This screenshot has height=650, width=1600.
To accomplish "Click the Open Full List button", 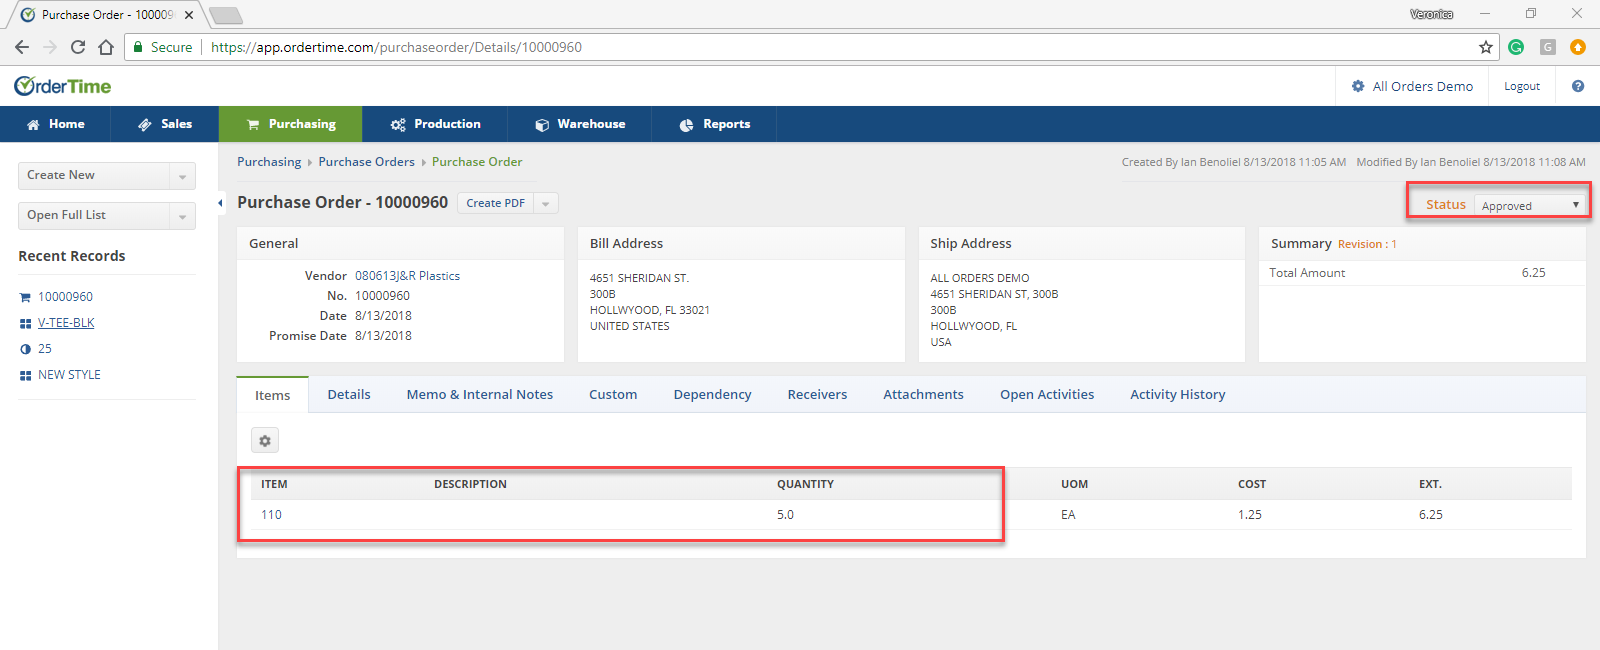I will click(94, 216).
